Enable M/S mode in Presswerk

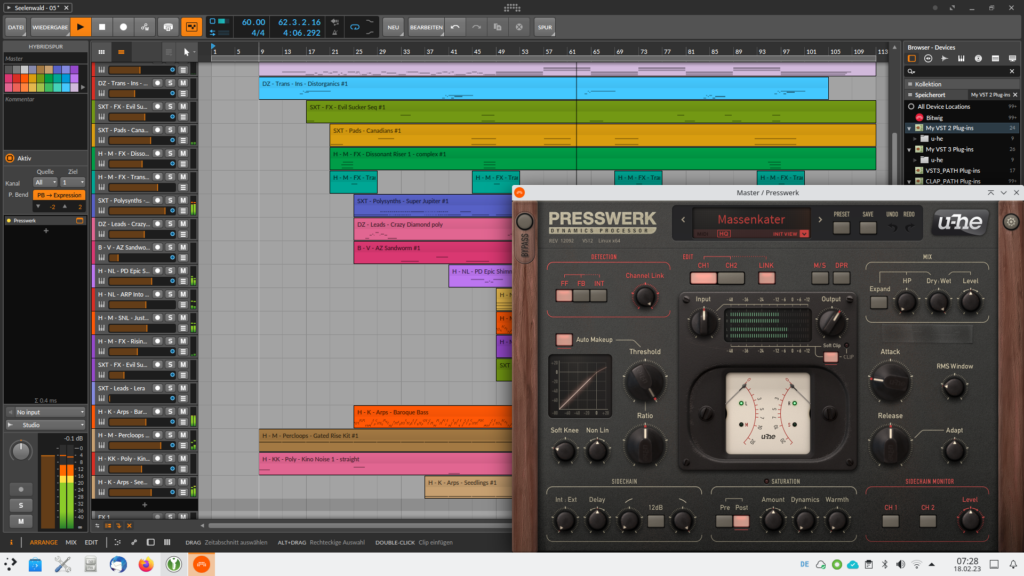[x=820, y=278]
